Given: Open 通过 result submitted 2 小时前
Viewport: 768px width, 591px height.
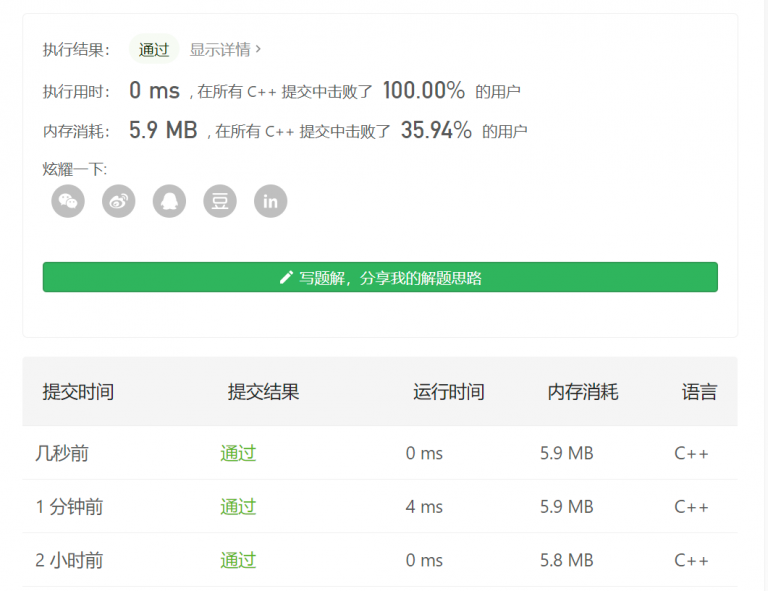Looking at the screenshot, I should coord(238,560).
